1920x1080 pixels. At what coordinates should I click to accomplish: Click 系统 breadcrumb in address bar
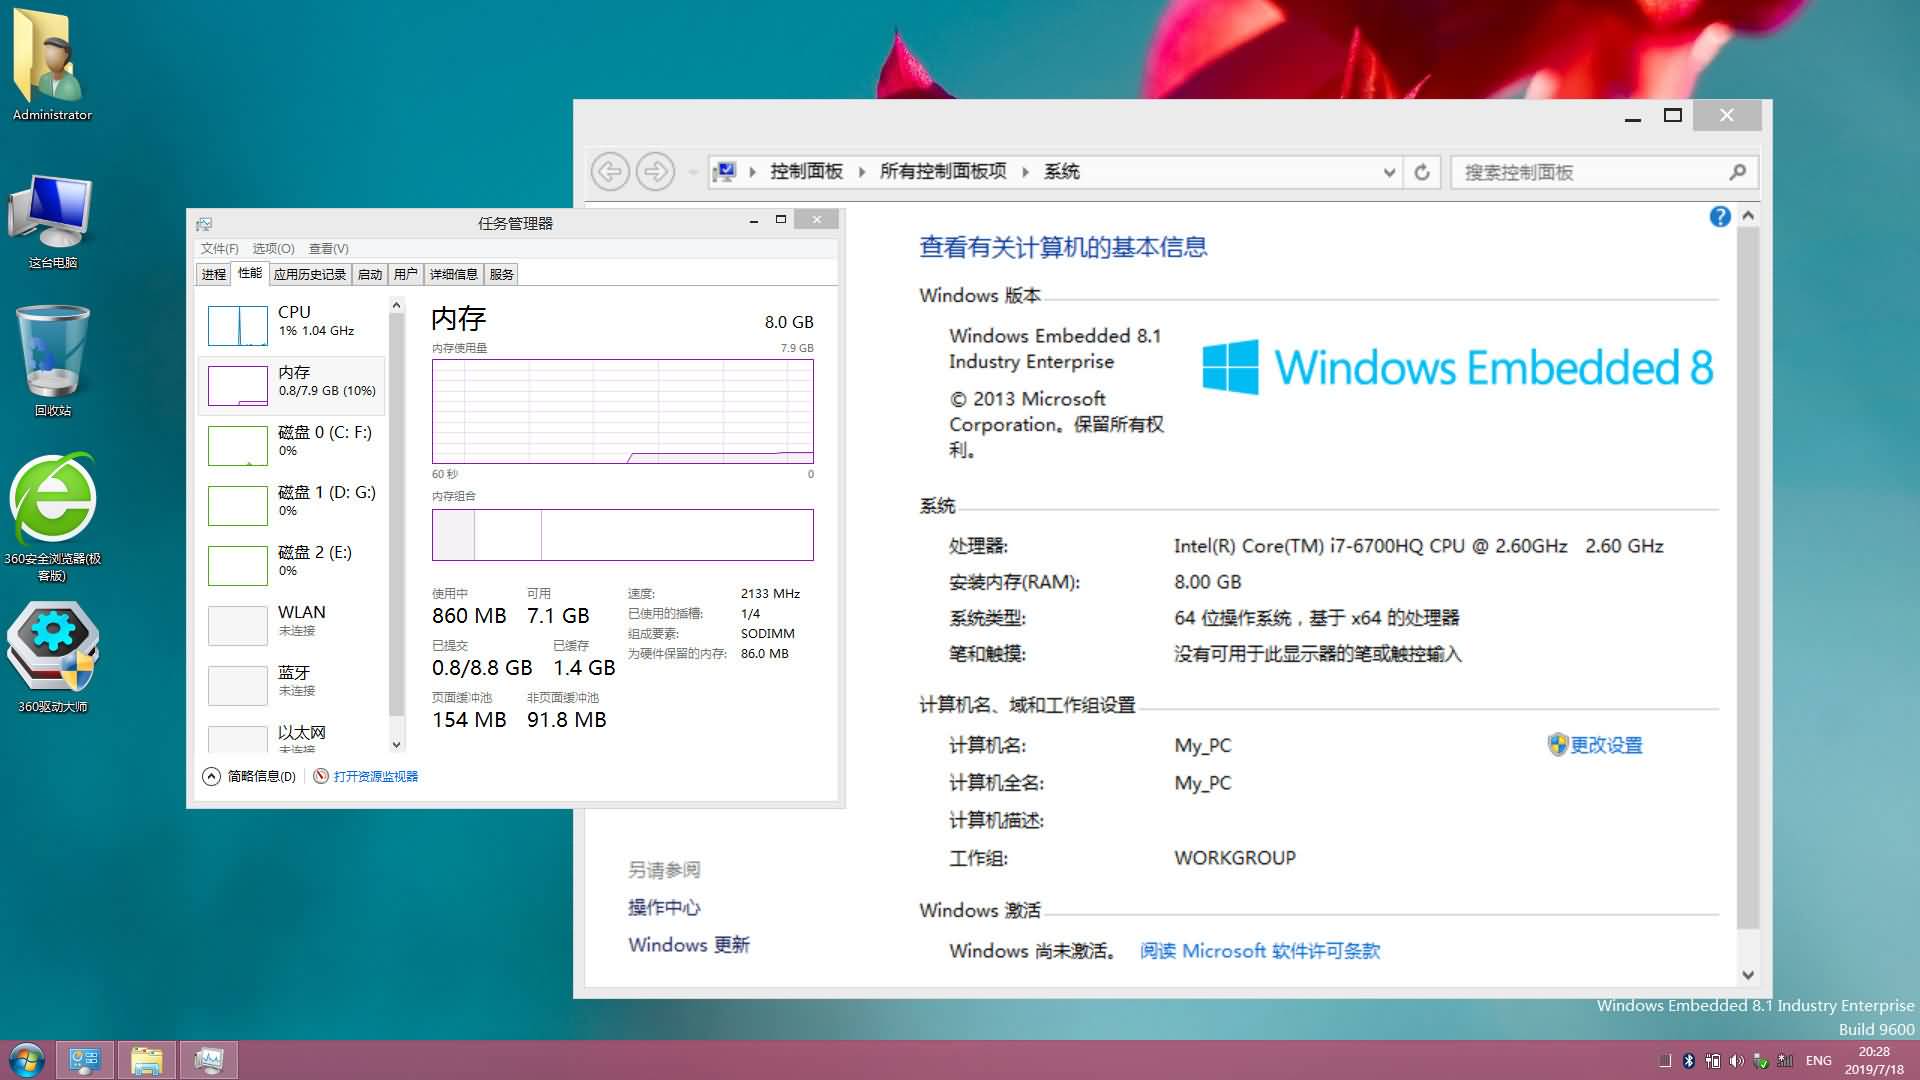click(x=1061, y=172)
